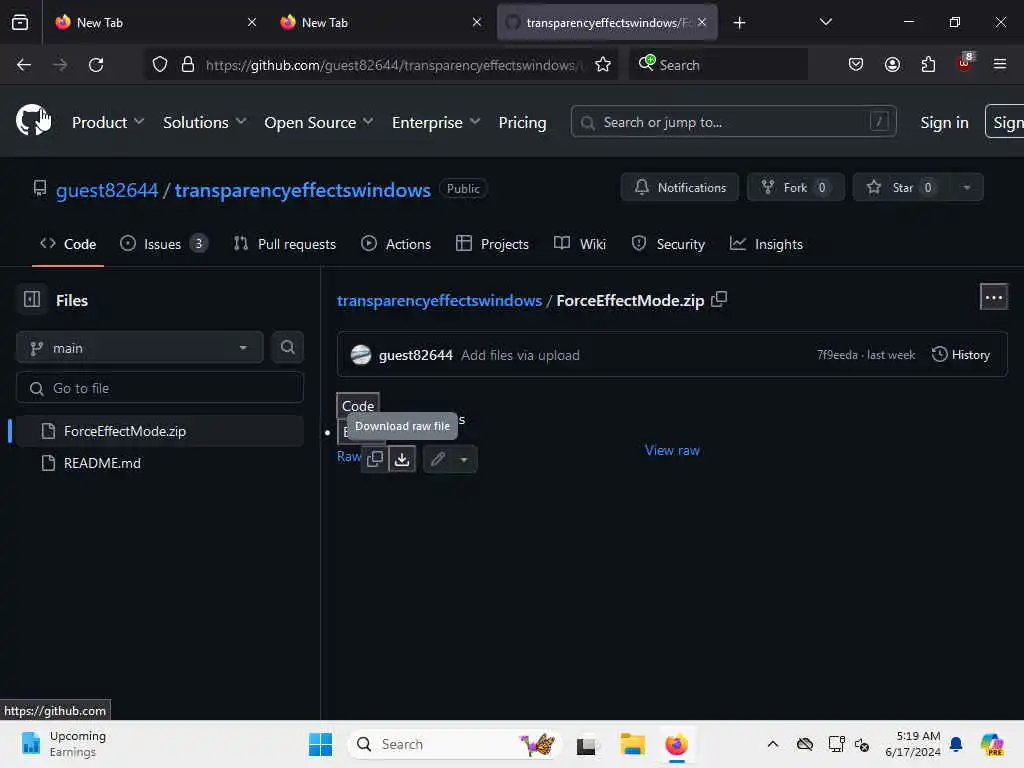This screenshot has height=768, width=1024.
Task: Open the Extensions puzzle icon
Action: point(928,65)
